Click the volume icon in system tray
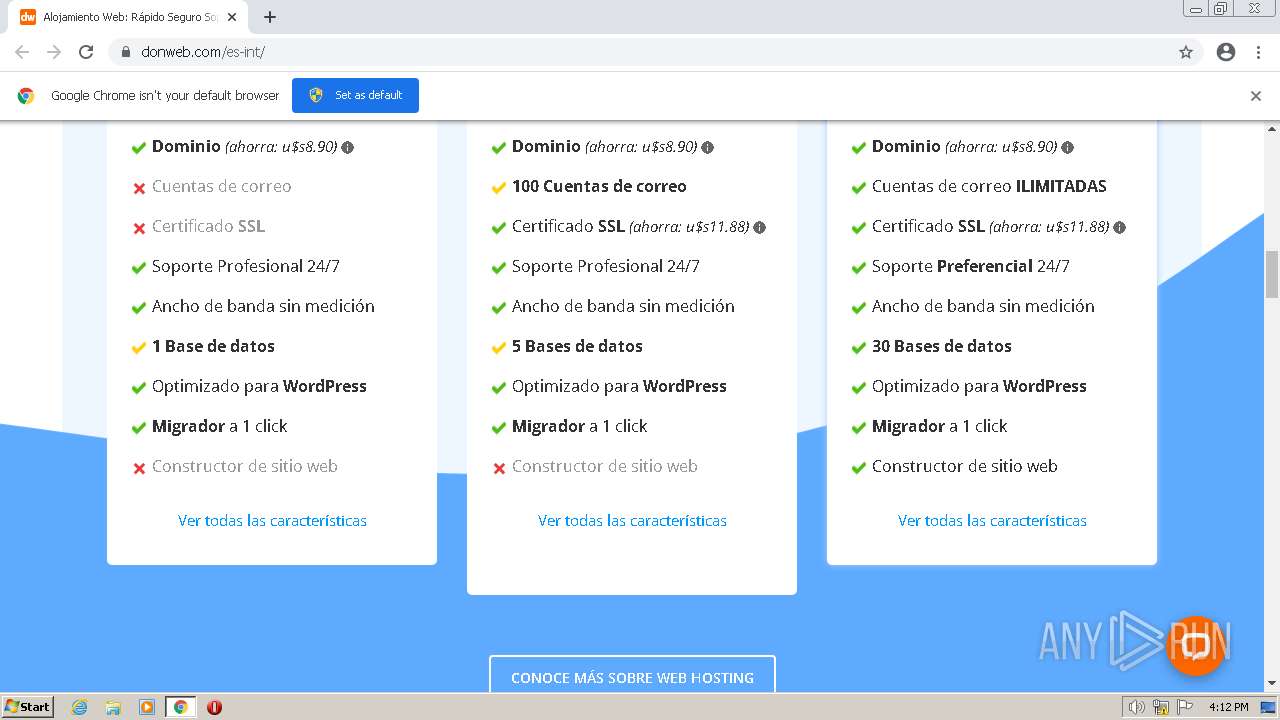Screen dimensions: 1280x720 1136,707
